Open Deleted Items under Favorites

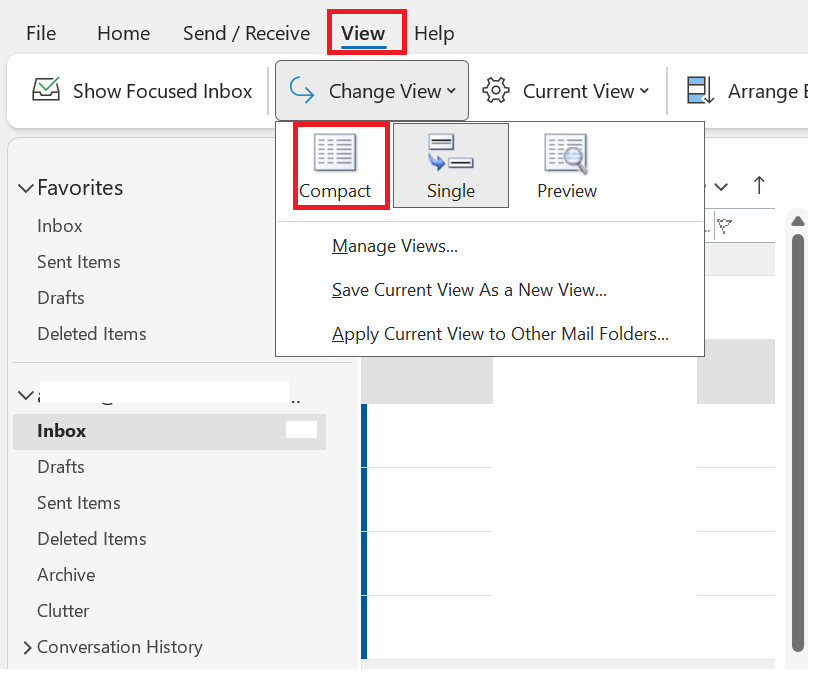[92, 334]
